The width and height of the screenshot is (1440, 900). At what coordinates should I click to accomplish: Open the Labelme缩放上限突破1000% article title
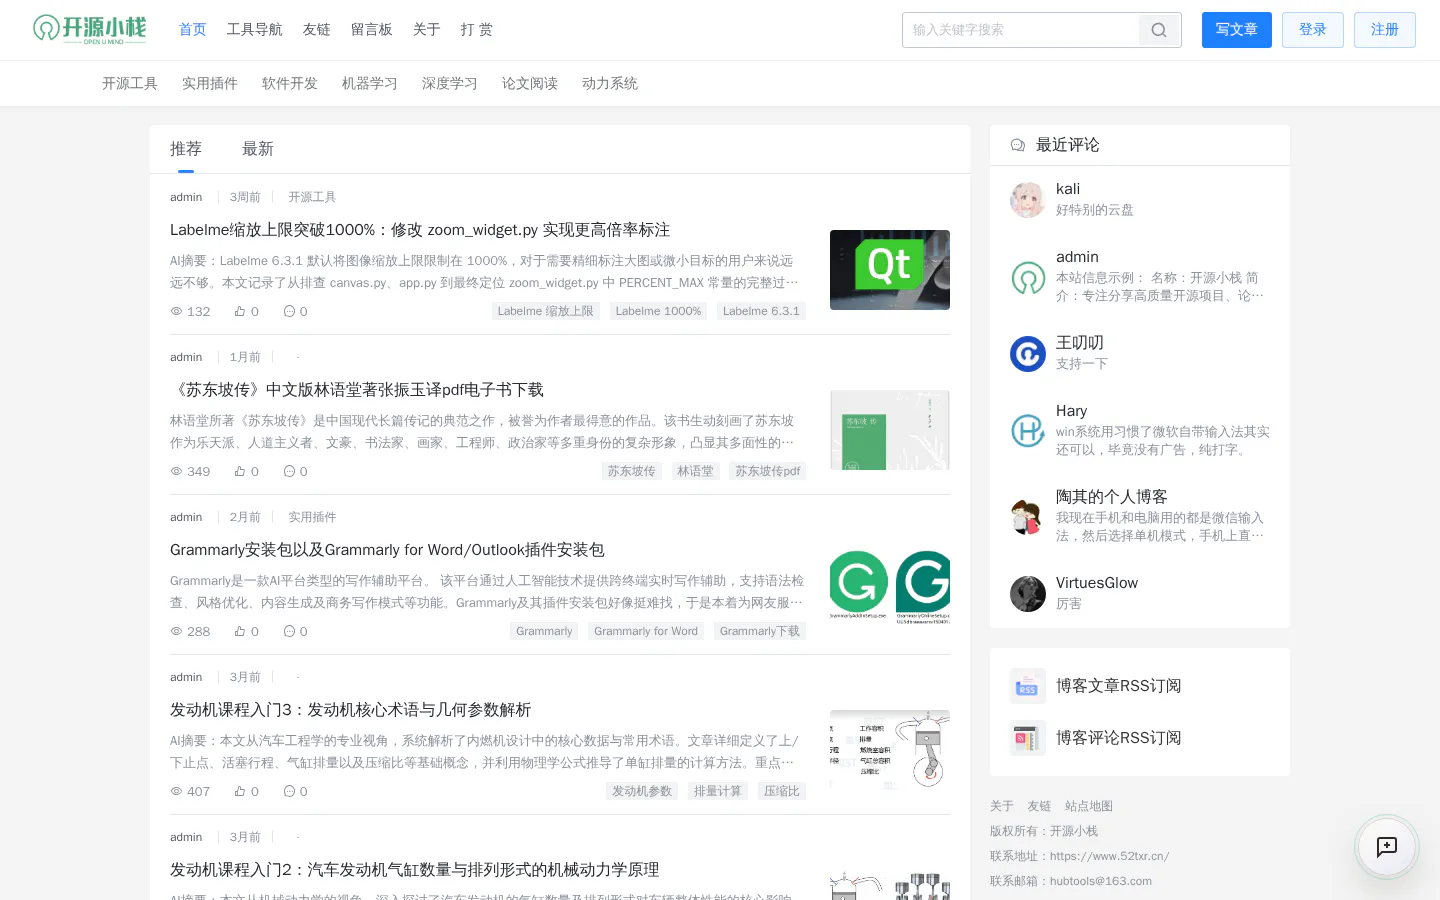[x=420, y=230]
